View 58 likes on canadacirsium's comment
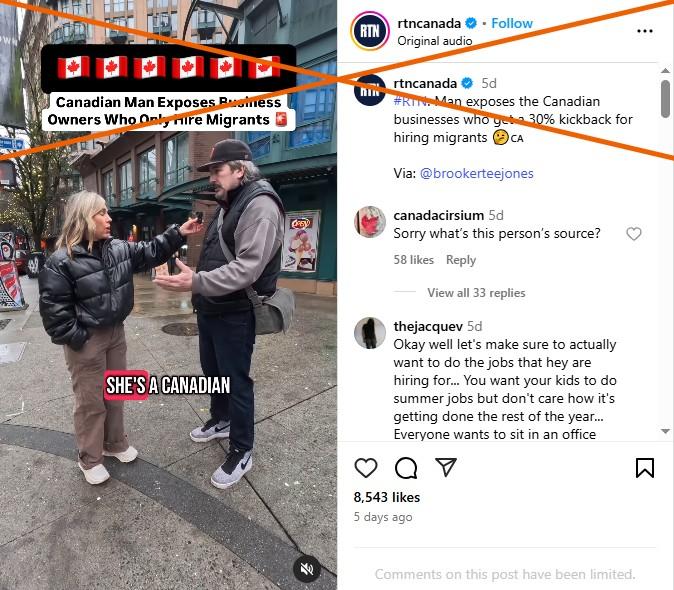Image resolution: width=674 pixels, height=590 pixels. tap(414, 260)
